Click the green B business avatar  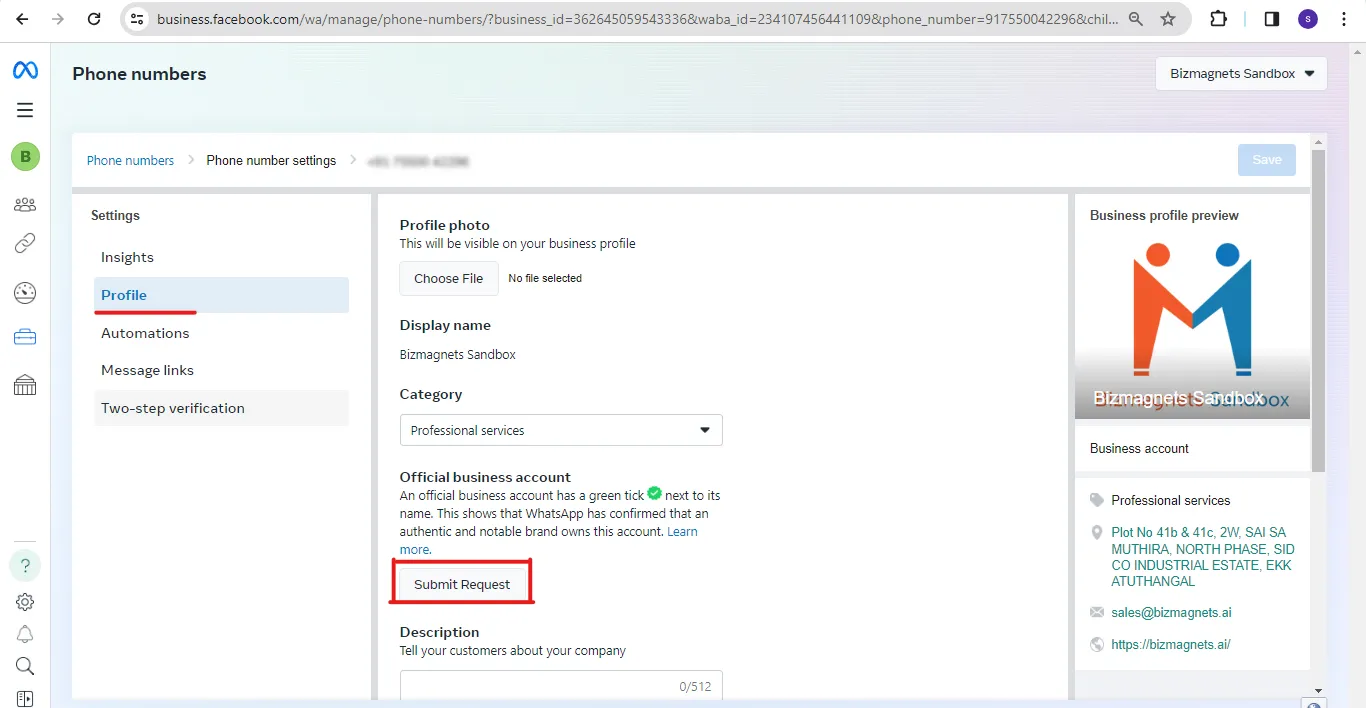click(25, 156)
